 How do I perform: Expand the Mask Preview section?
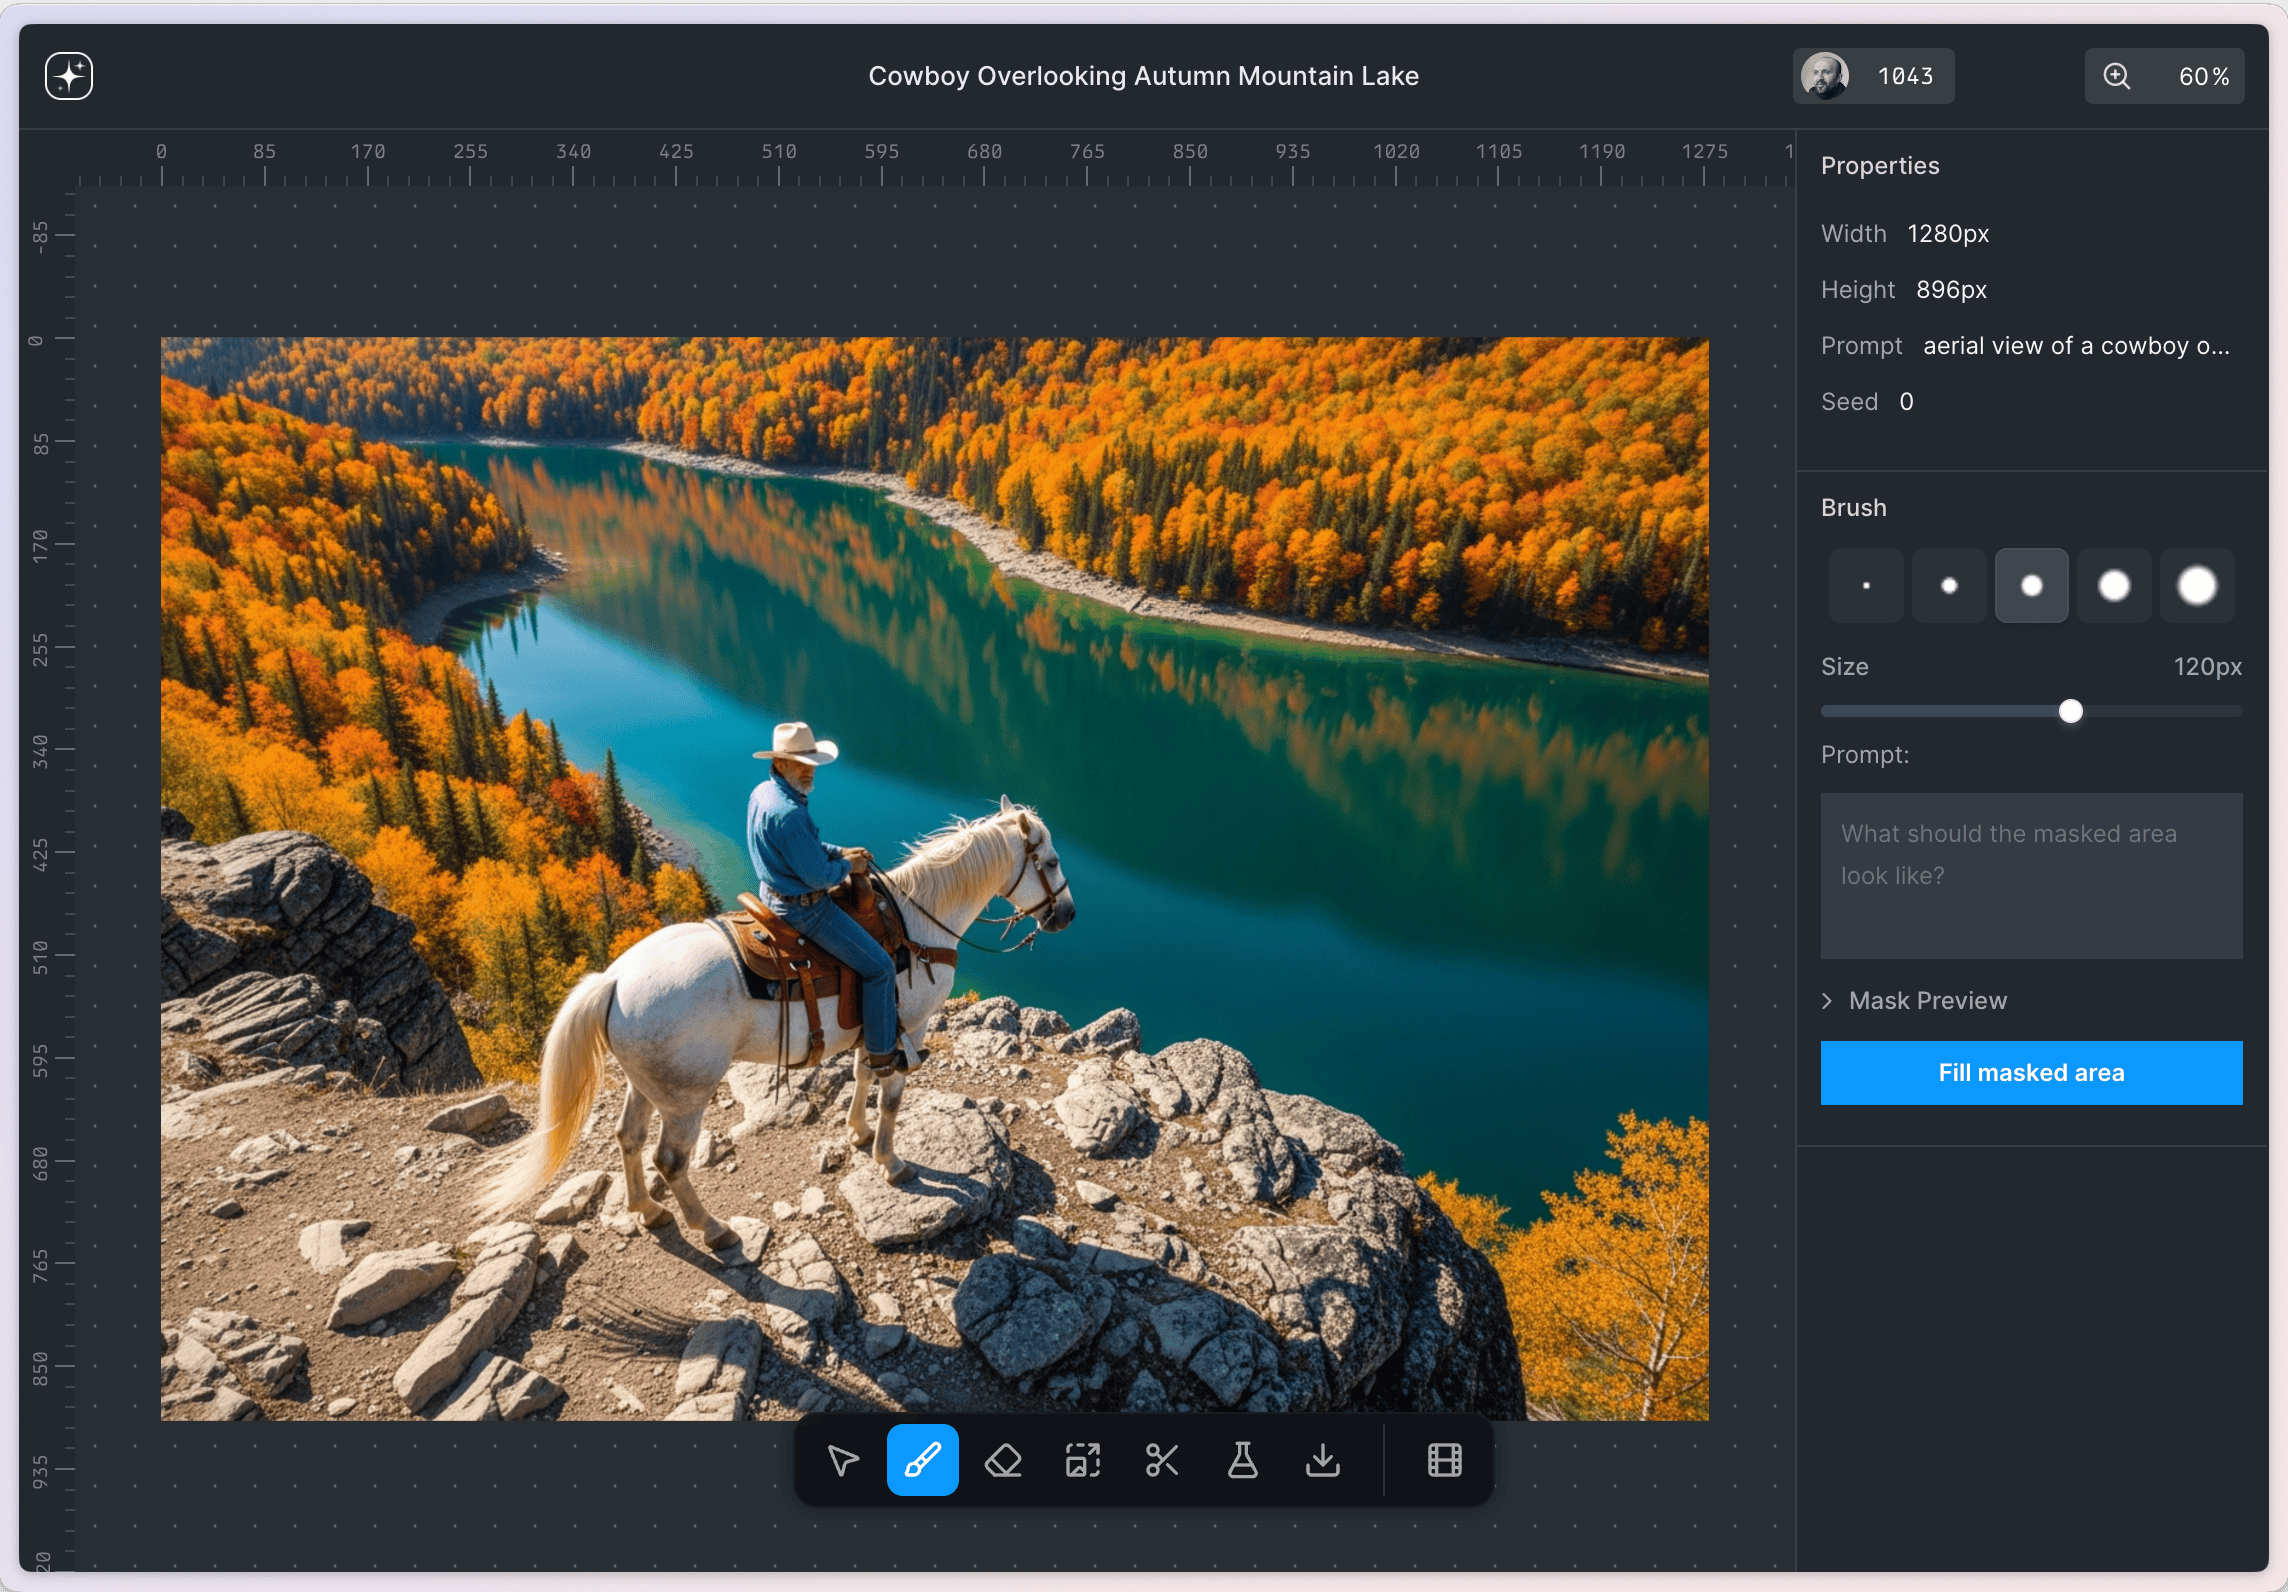point(1914,1001)
